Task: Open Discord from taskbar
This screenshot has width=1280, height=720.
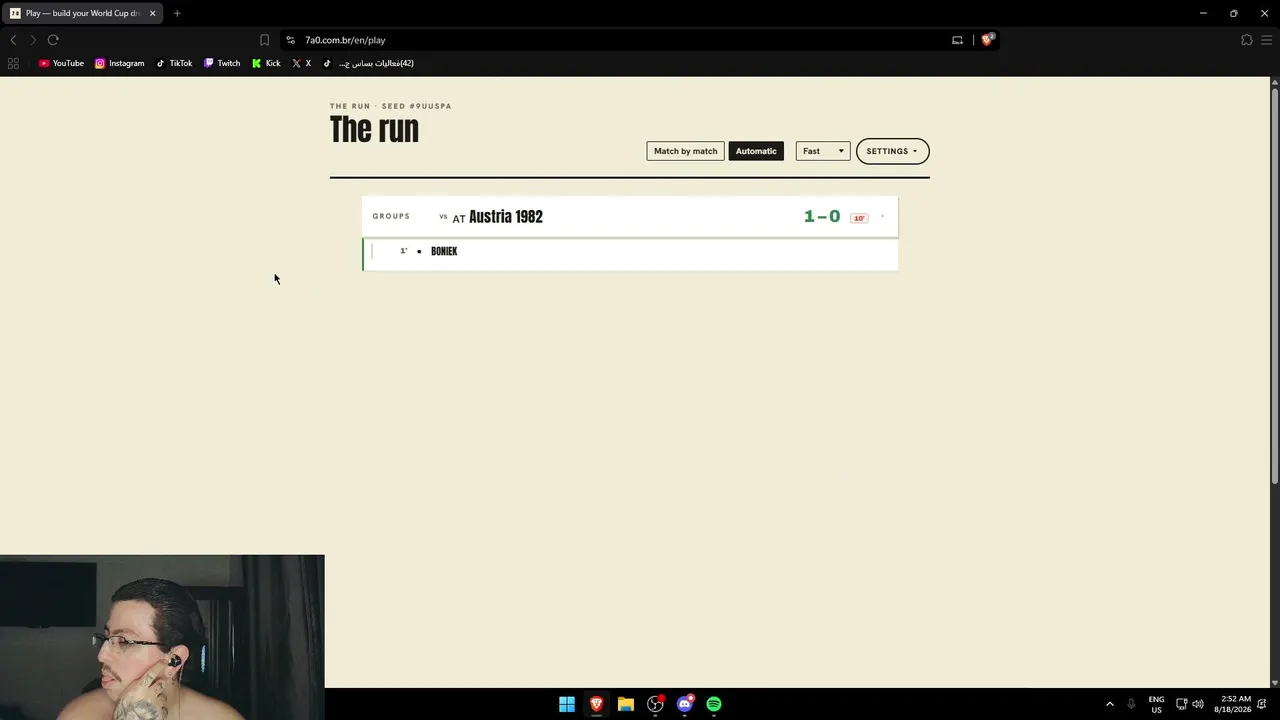Action: [x=685, y=704]
